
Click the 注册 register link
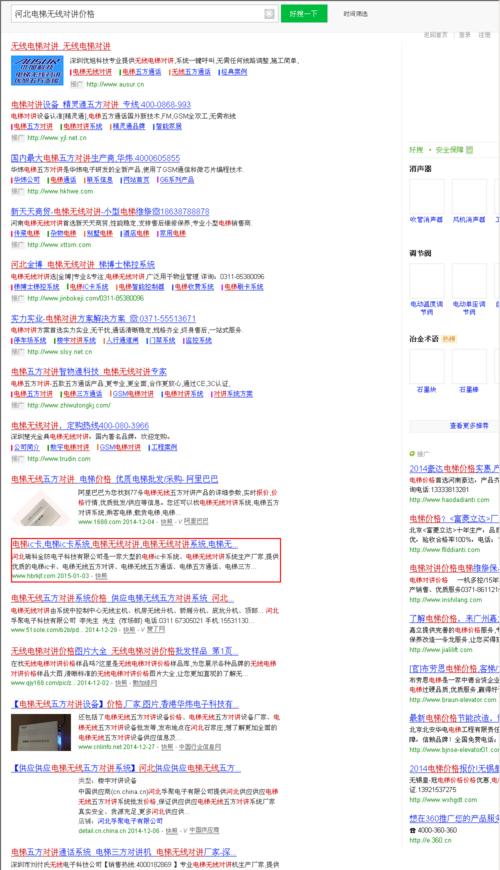(484, 34)
